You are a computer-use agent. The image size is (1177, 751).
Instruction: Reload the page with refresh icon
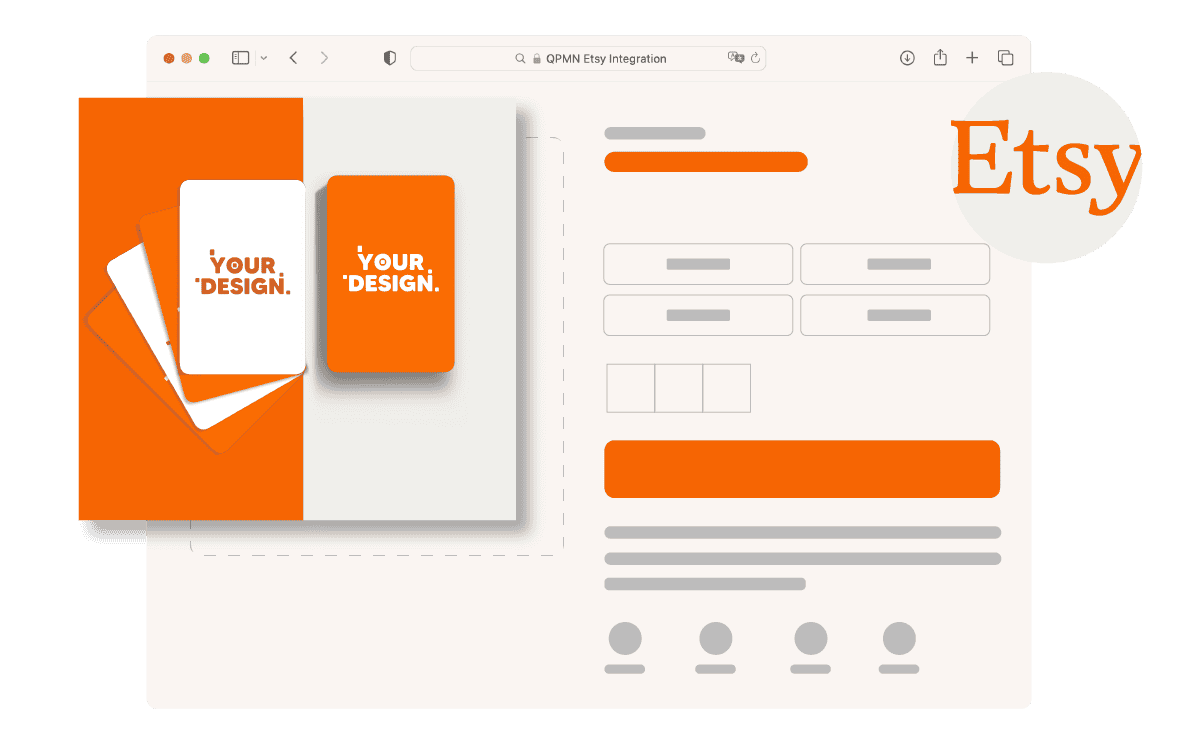click(x=756, y=58)
